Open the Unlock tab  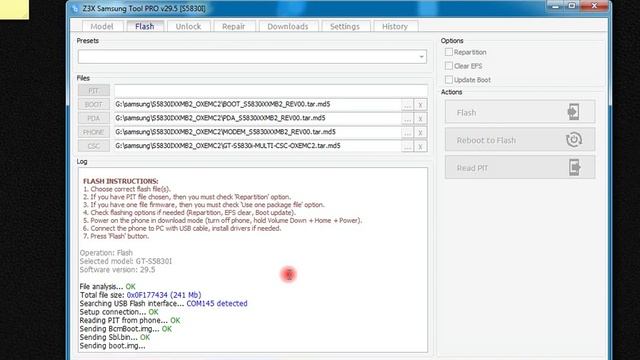click(x=188, y=26)
